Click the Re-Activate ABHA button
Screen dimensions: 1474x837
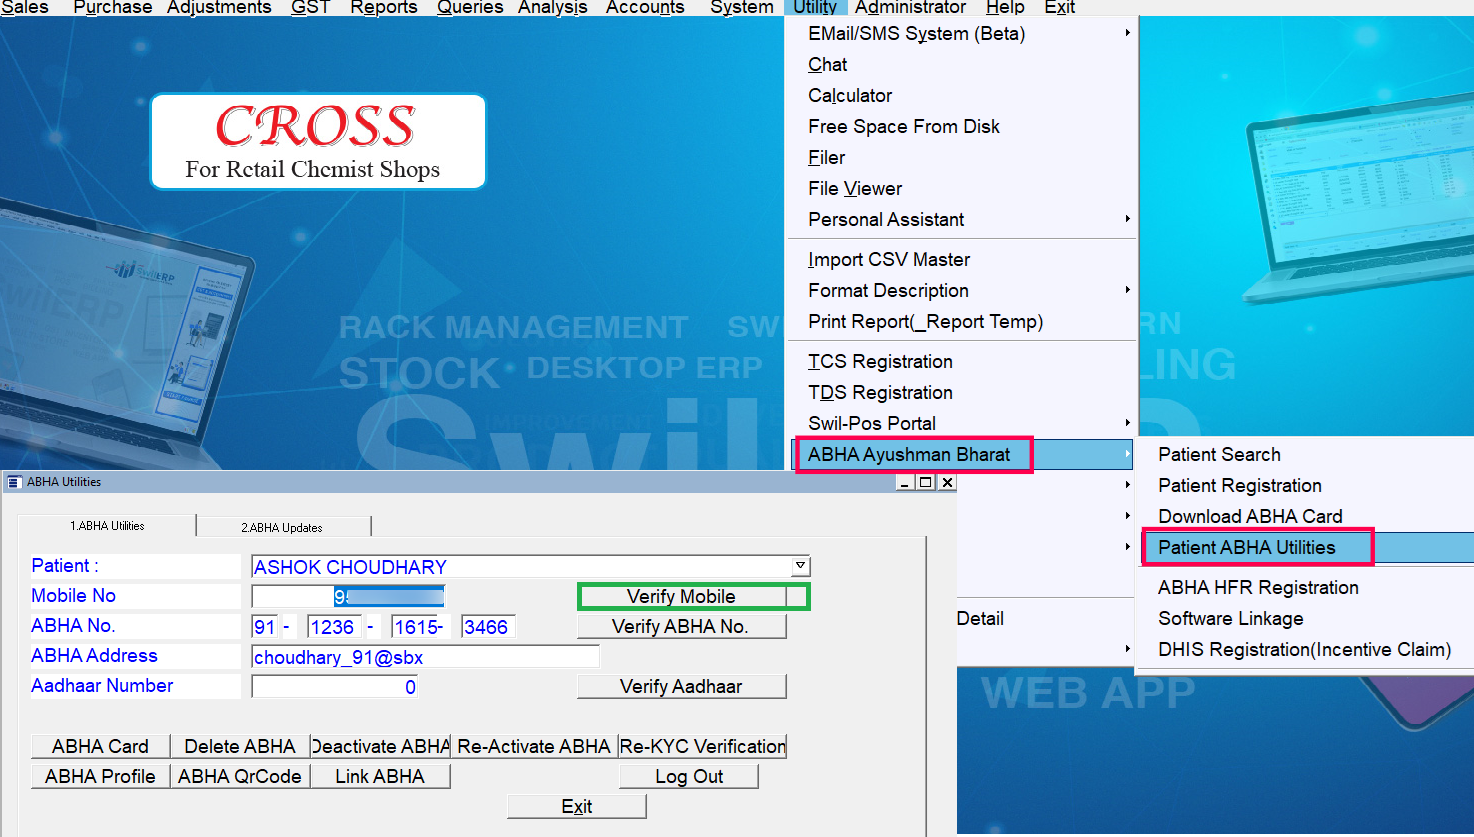coord(534,746)
